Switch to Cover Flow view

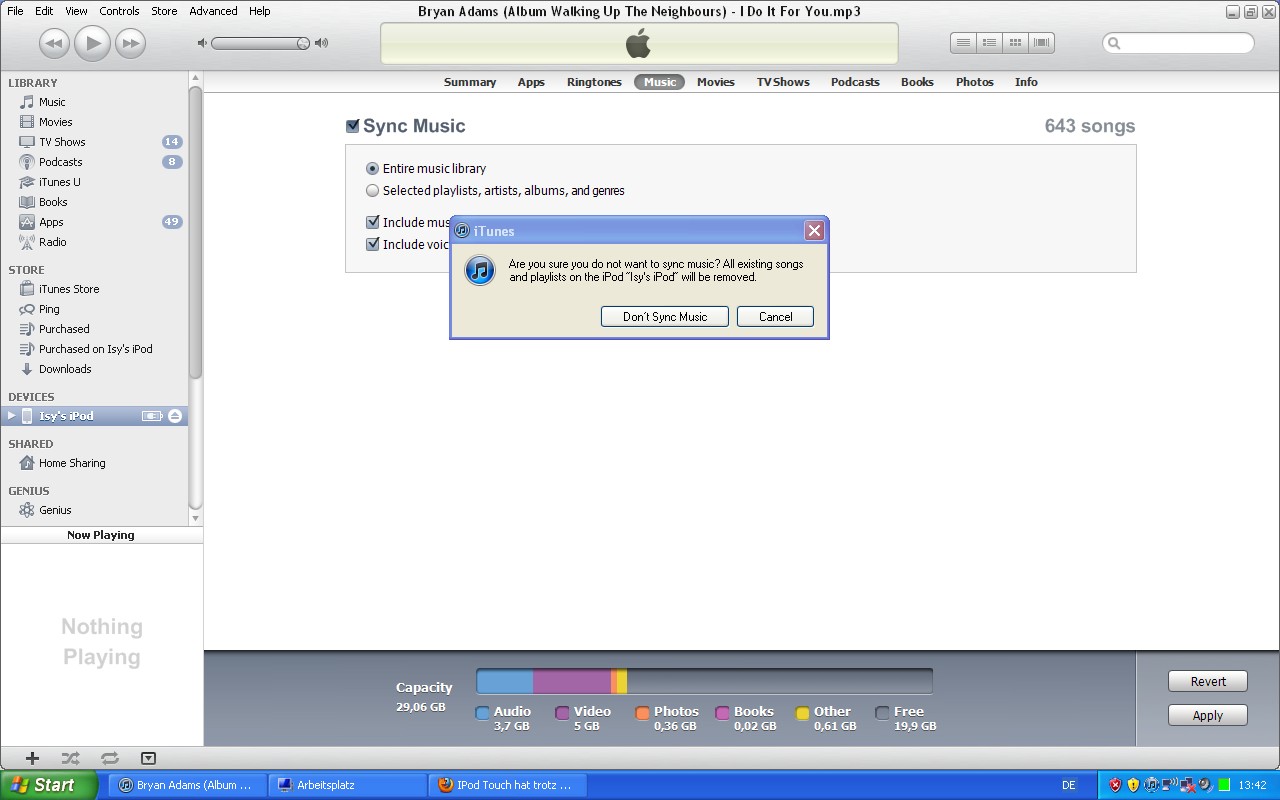[x=1041, y=43]
